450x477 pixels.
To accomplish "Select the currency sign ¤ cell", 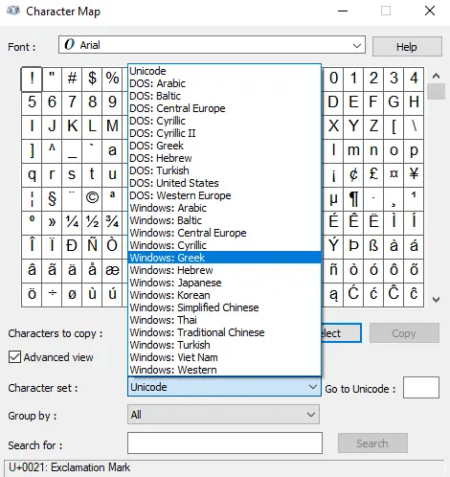I will (x=394, y=174).
